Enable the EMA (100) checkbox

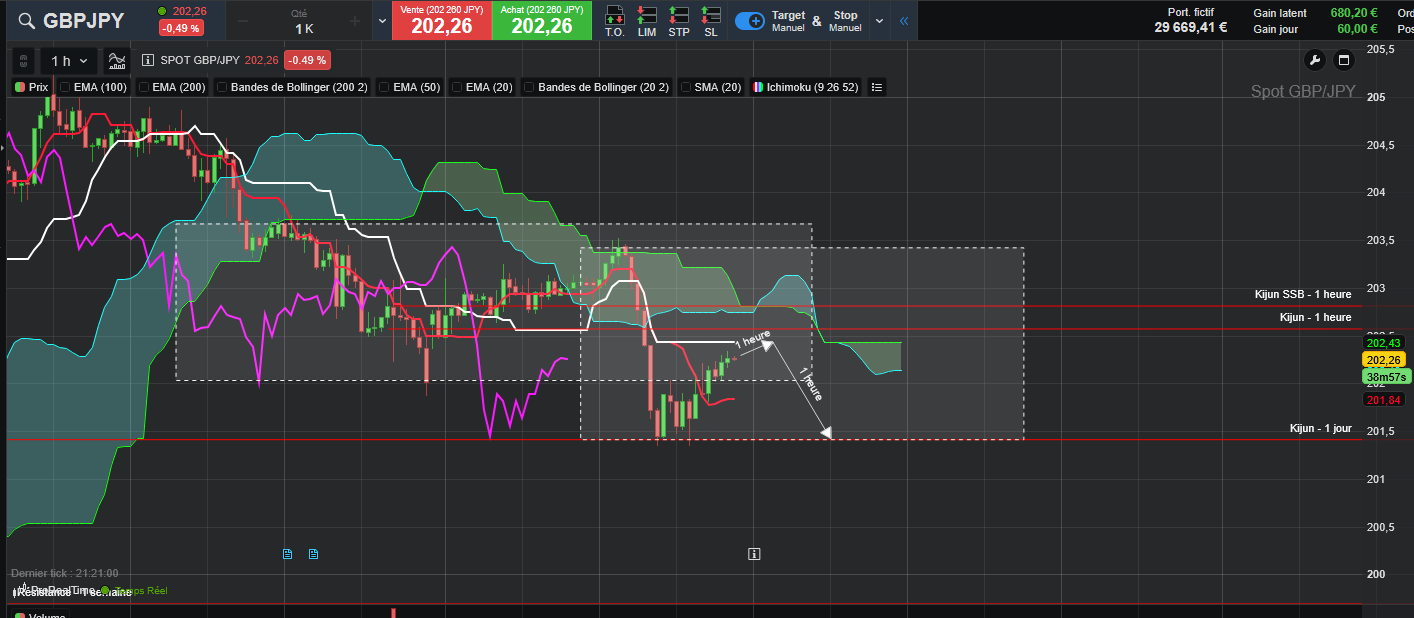coord(66,87)
